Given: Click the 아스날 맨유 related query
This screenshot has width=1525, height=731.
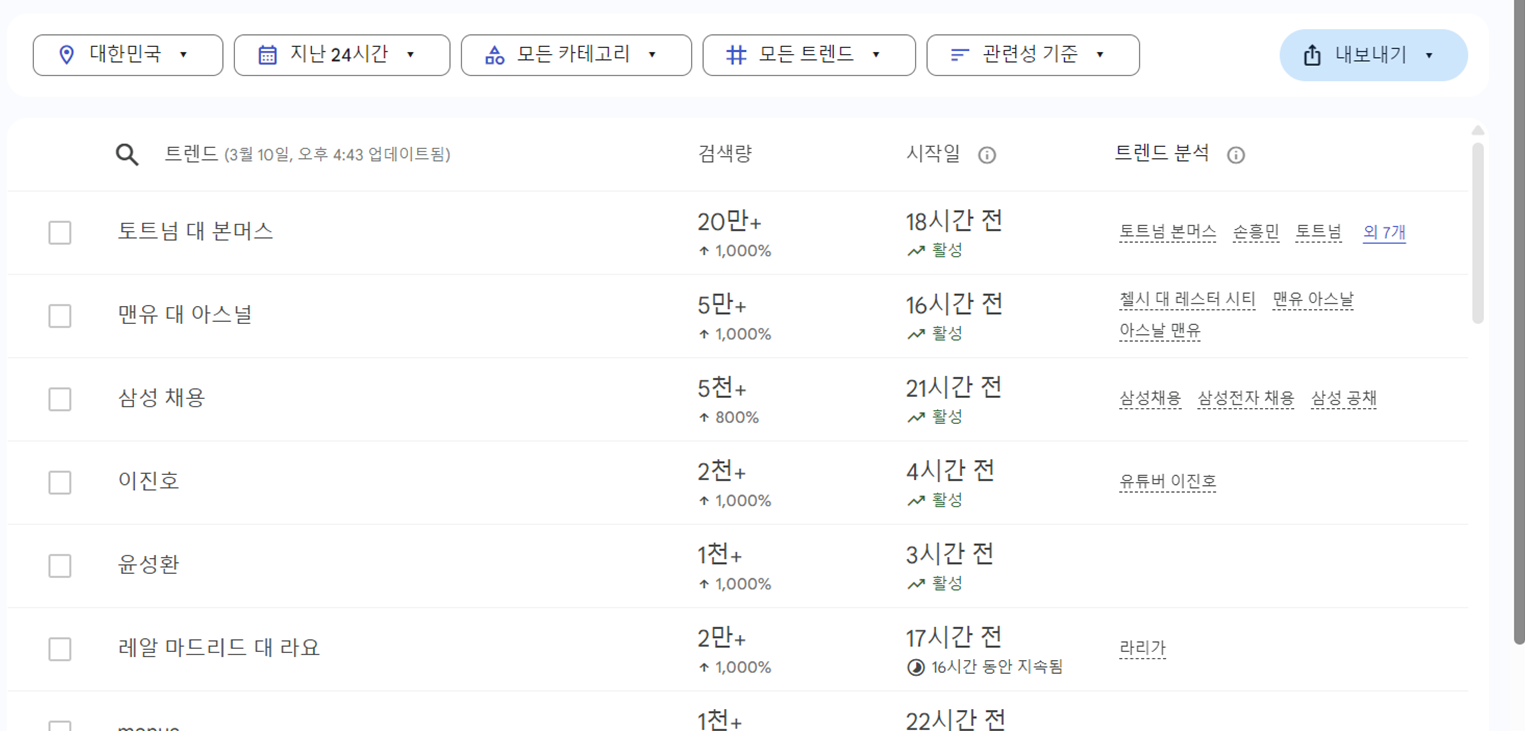Looking at the screenshot, I should click(x=1160, y=330).
